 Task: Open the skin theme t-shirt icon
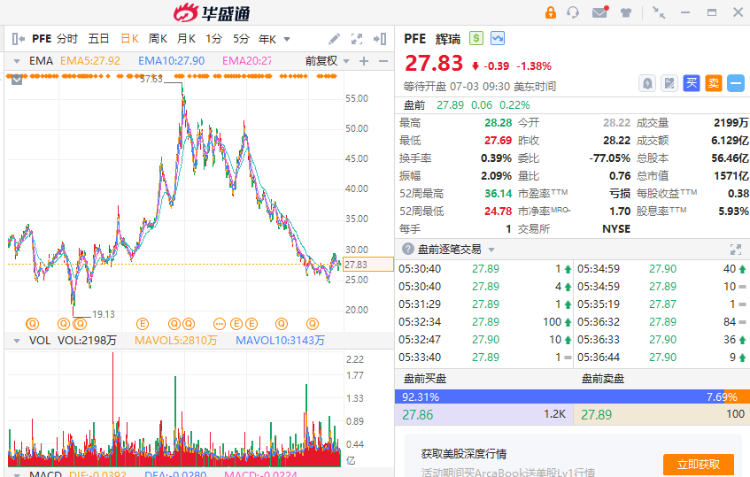point(626,13)
